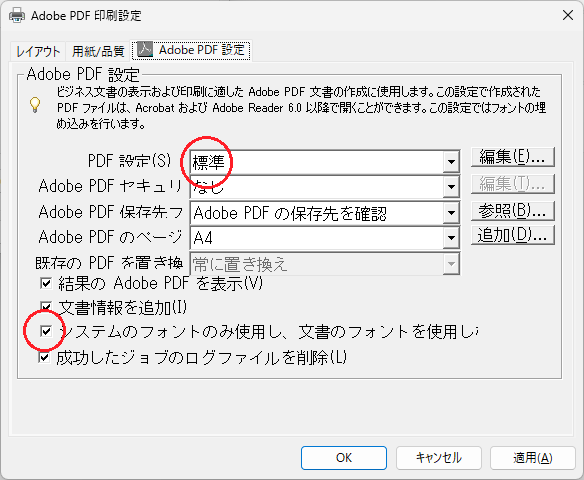Click the lightbulb hint icon
The height and width of the screenshot is (480, 584).
[x=35, y=105]
